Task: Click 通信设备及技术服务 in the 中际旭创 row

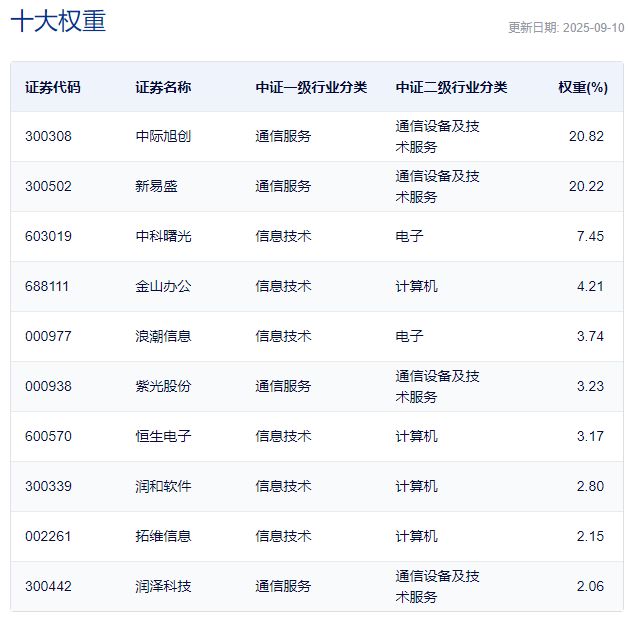Action: pyautogui.click(x=437, y=137)
